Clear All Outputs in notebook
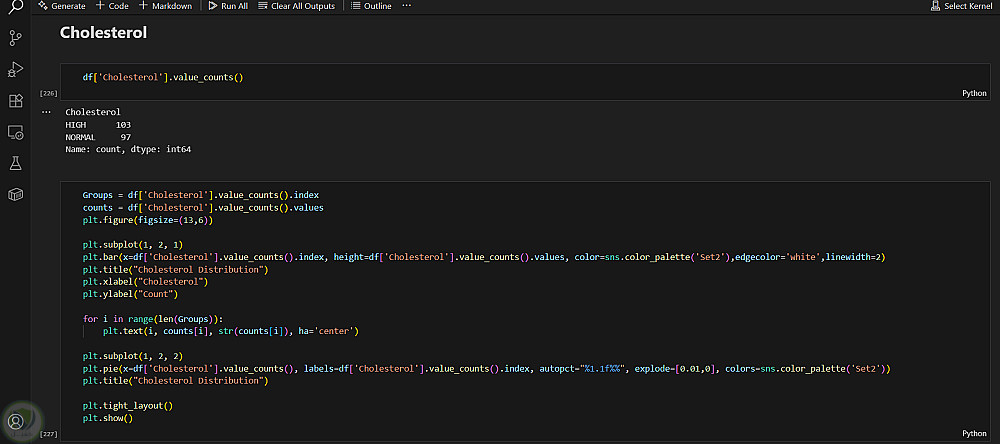 297,6
